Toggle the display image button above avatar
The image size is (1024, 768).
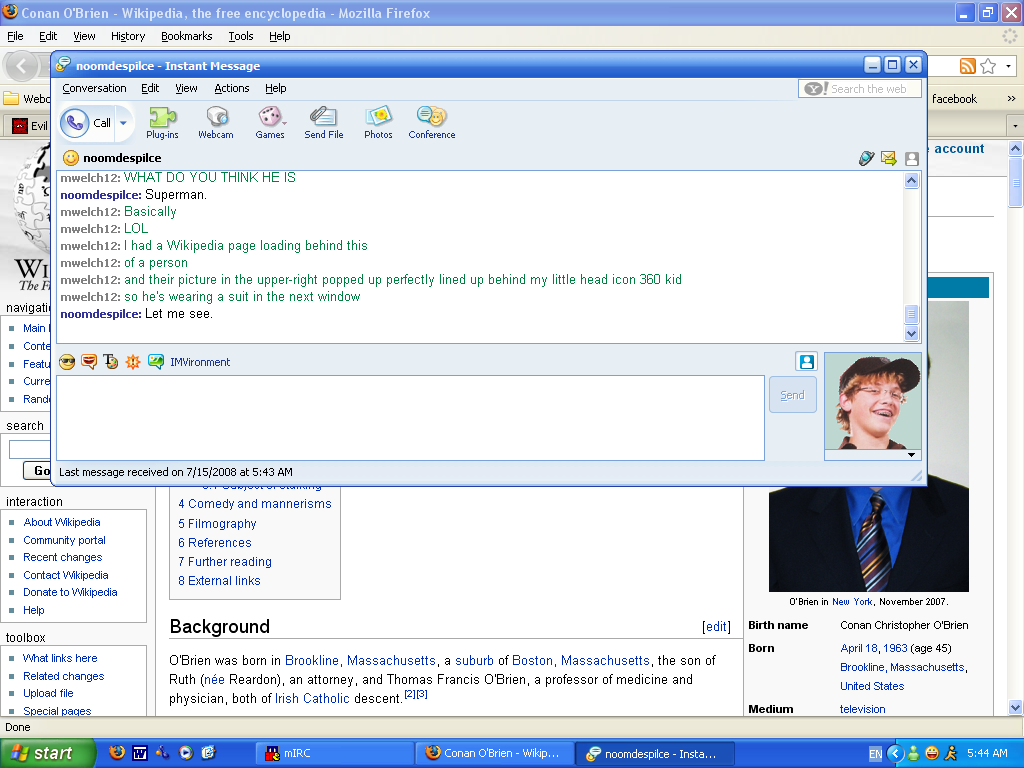(x=807, y=361)
